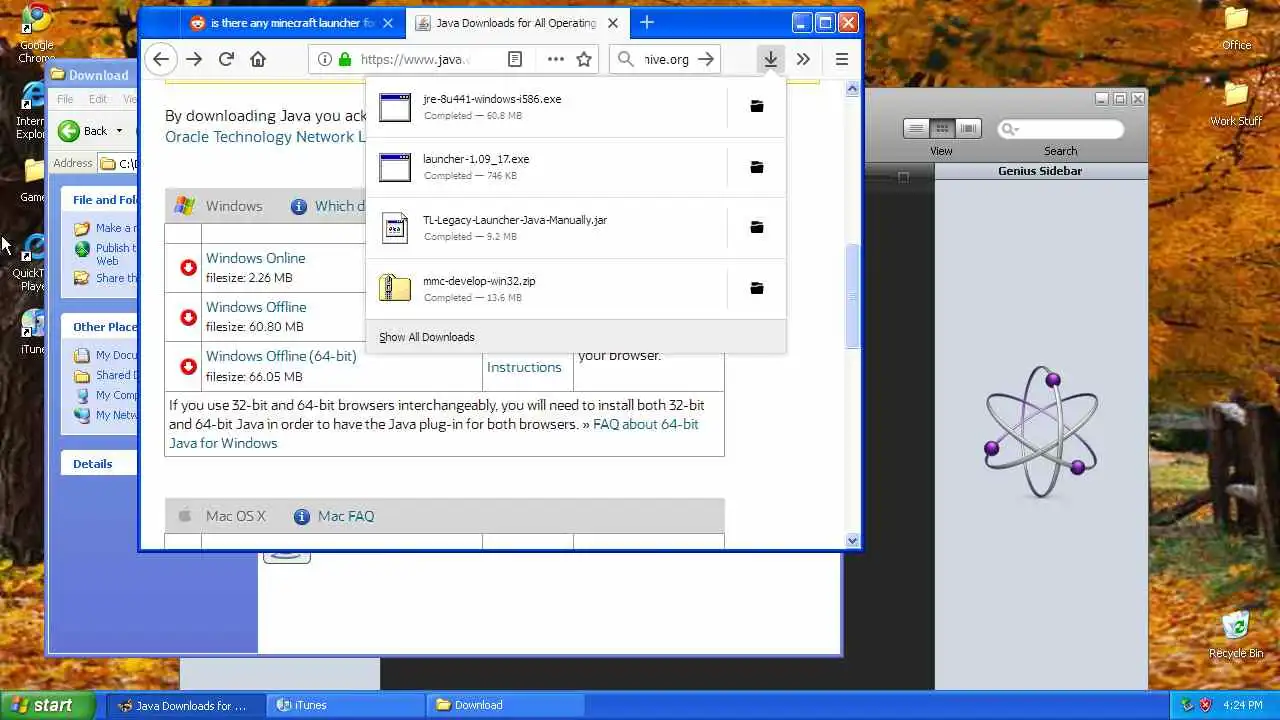The width and height of the screenshot is (1280, 720).
Task: Click the search magnifier icon
Action: click(626, 59)
